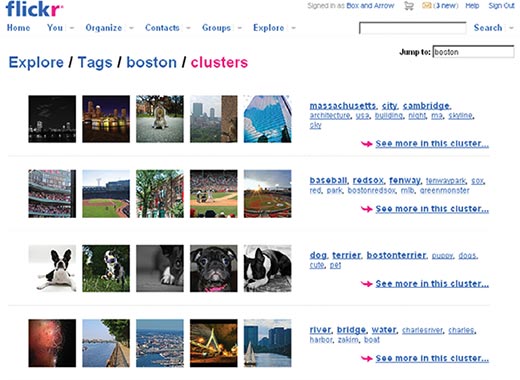The width and height of the screenshot is (520, 380).
Task: Click the Tags breadcrumb link
Action: point(95,63)
